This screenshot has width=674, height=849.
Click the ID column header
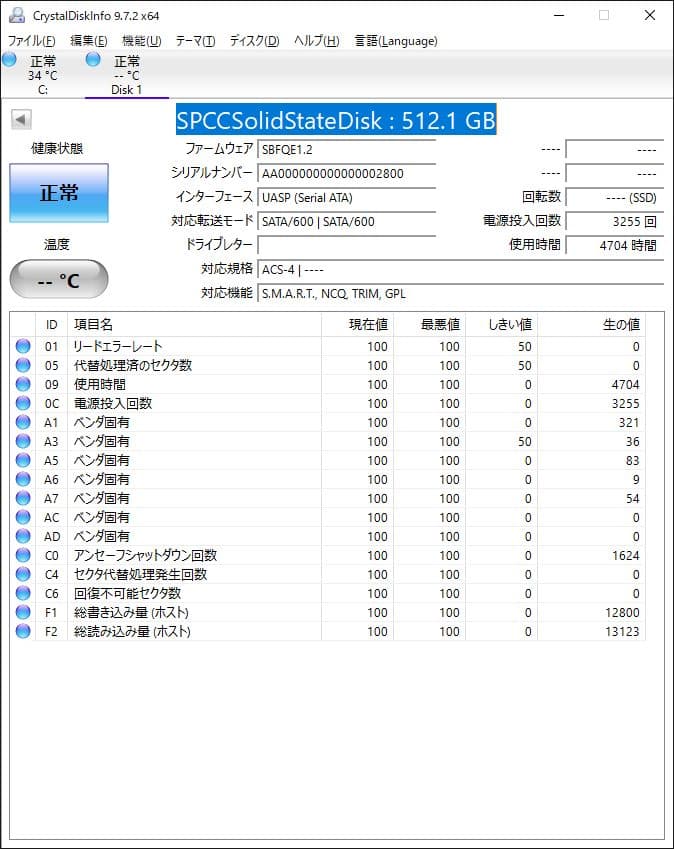point(51,324)
